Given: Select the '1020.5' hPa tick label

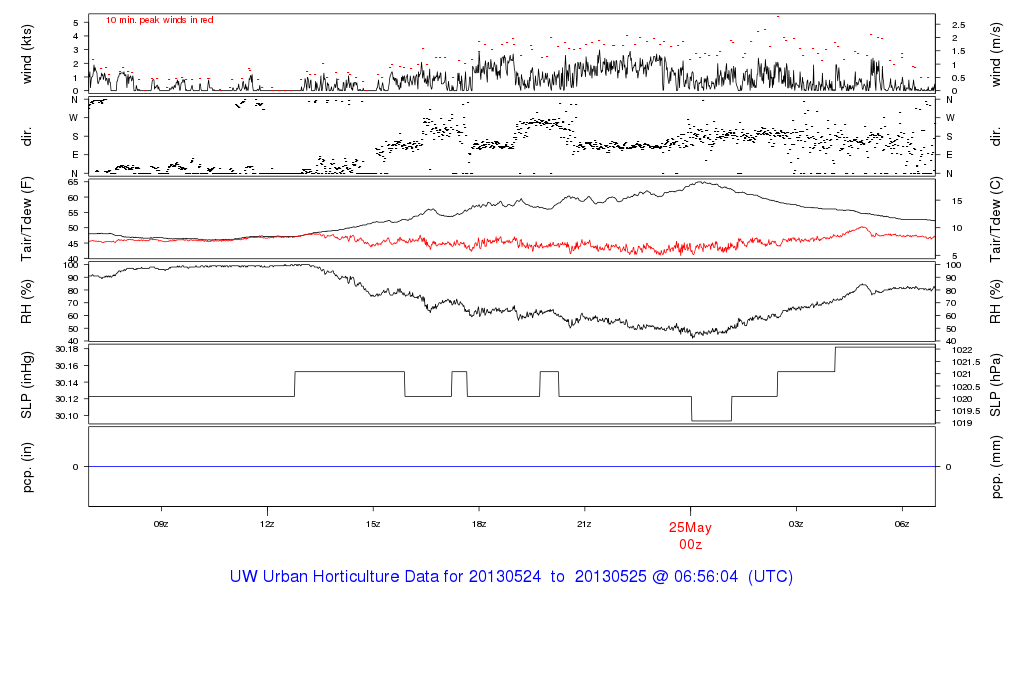Looking at the screenshot, I should tap(966, 387).
